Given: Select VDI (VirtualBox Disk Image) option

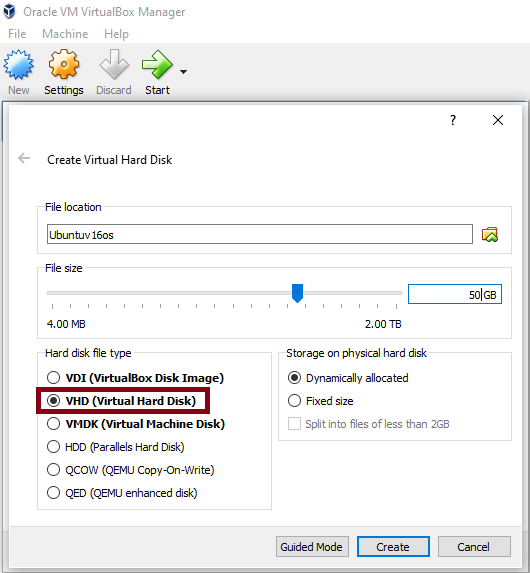Looking at the screenshot, I should [x=135, y=377].
